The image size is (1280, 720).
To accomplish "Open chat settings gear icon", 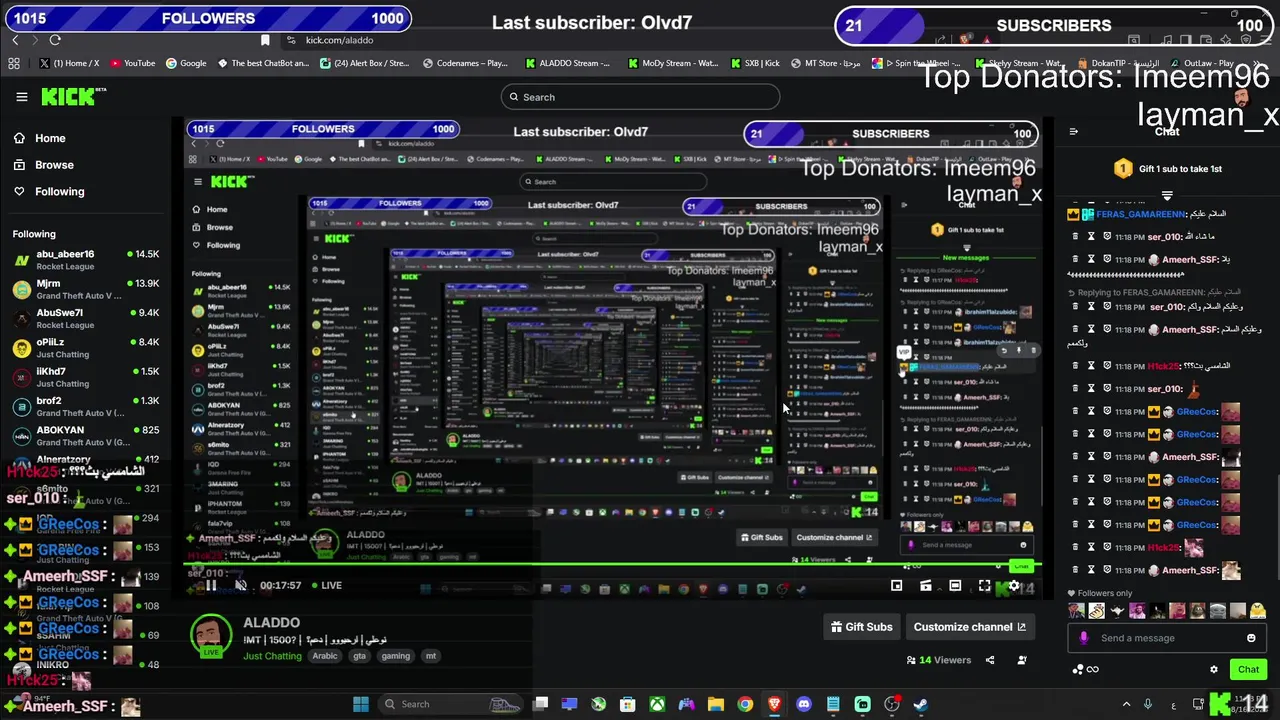I will tap(1214, 669).
